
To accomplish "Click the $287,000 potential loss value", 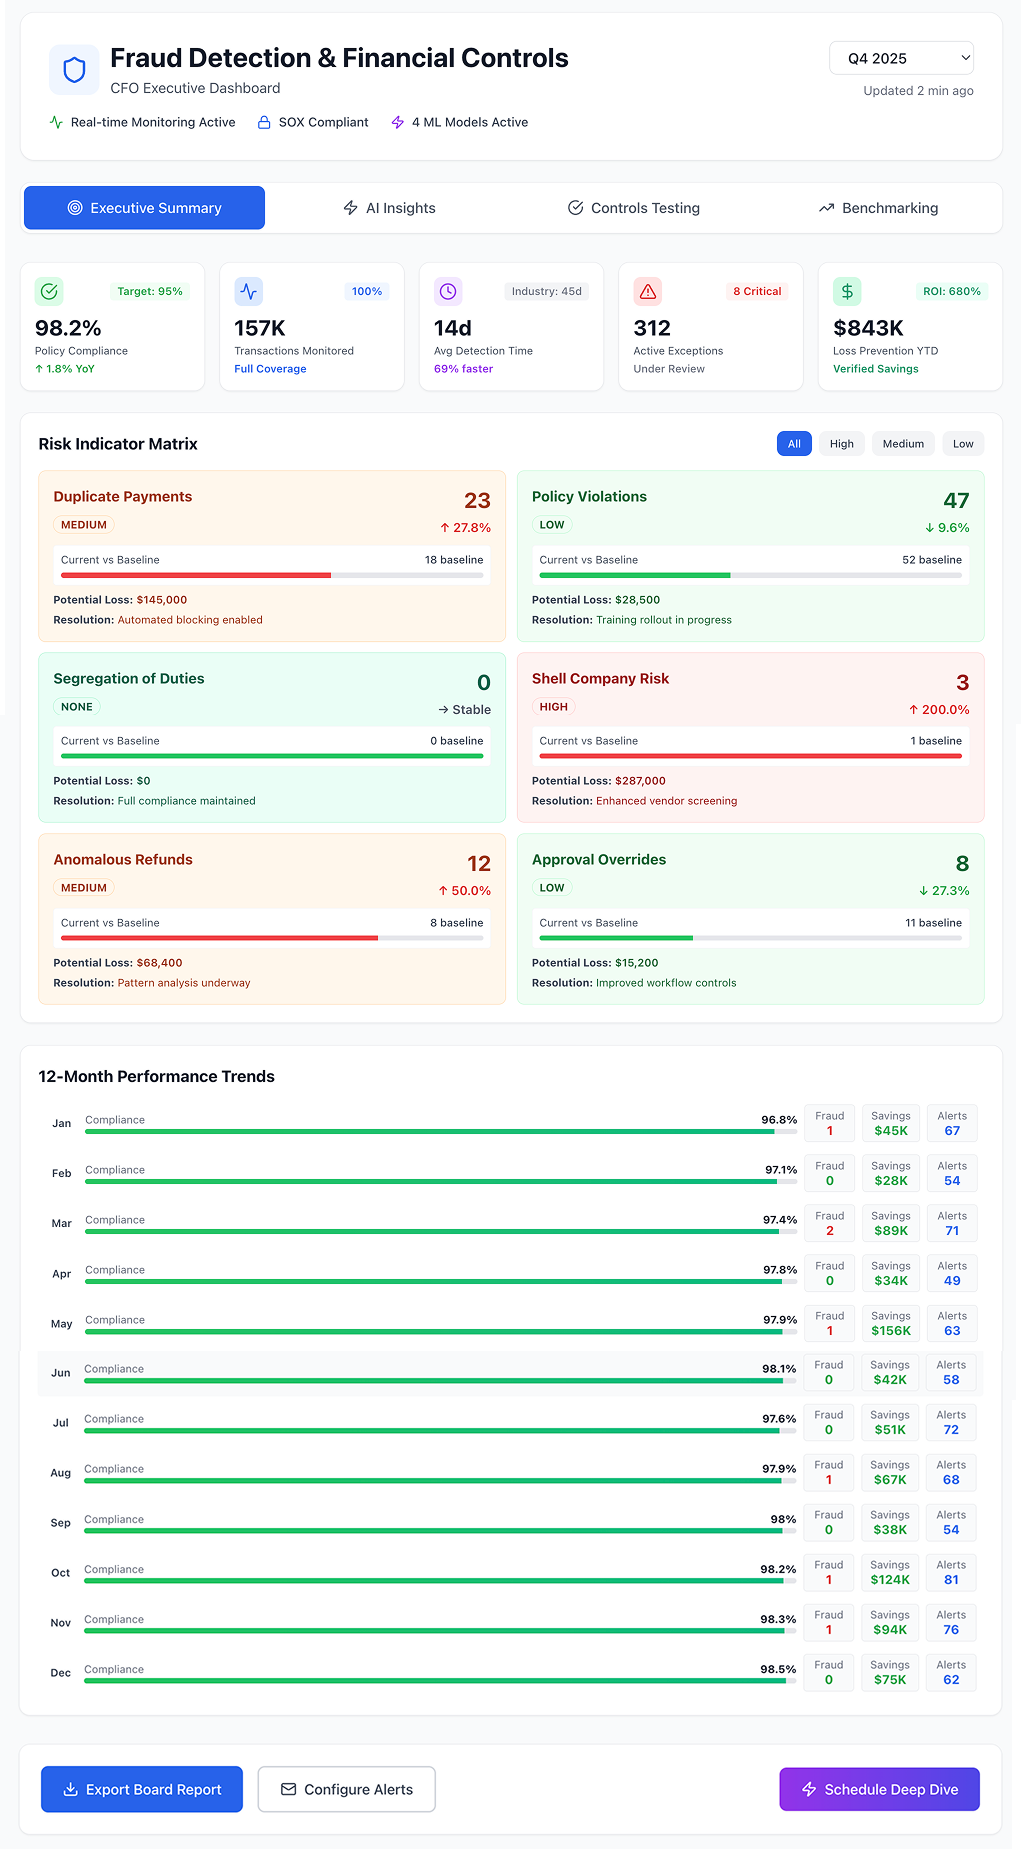I will tap(640, 781).
